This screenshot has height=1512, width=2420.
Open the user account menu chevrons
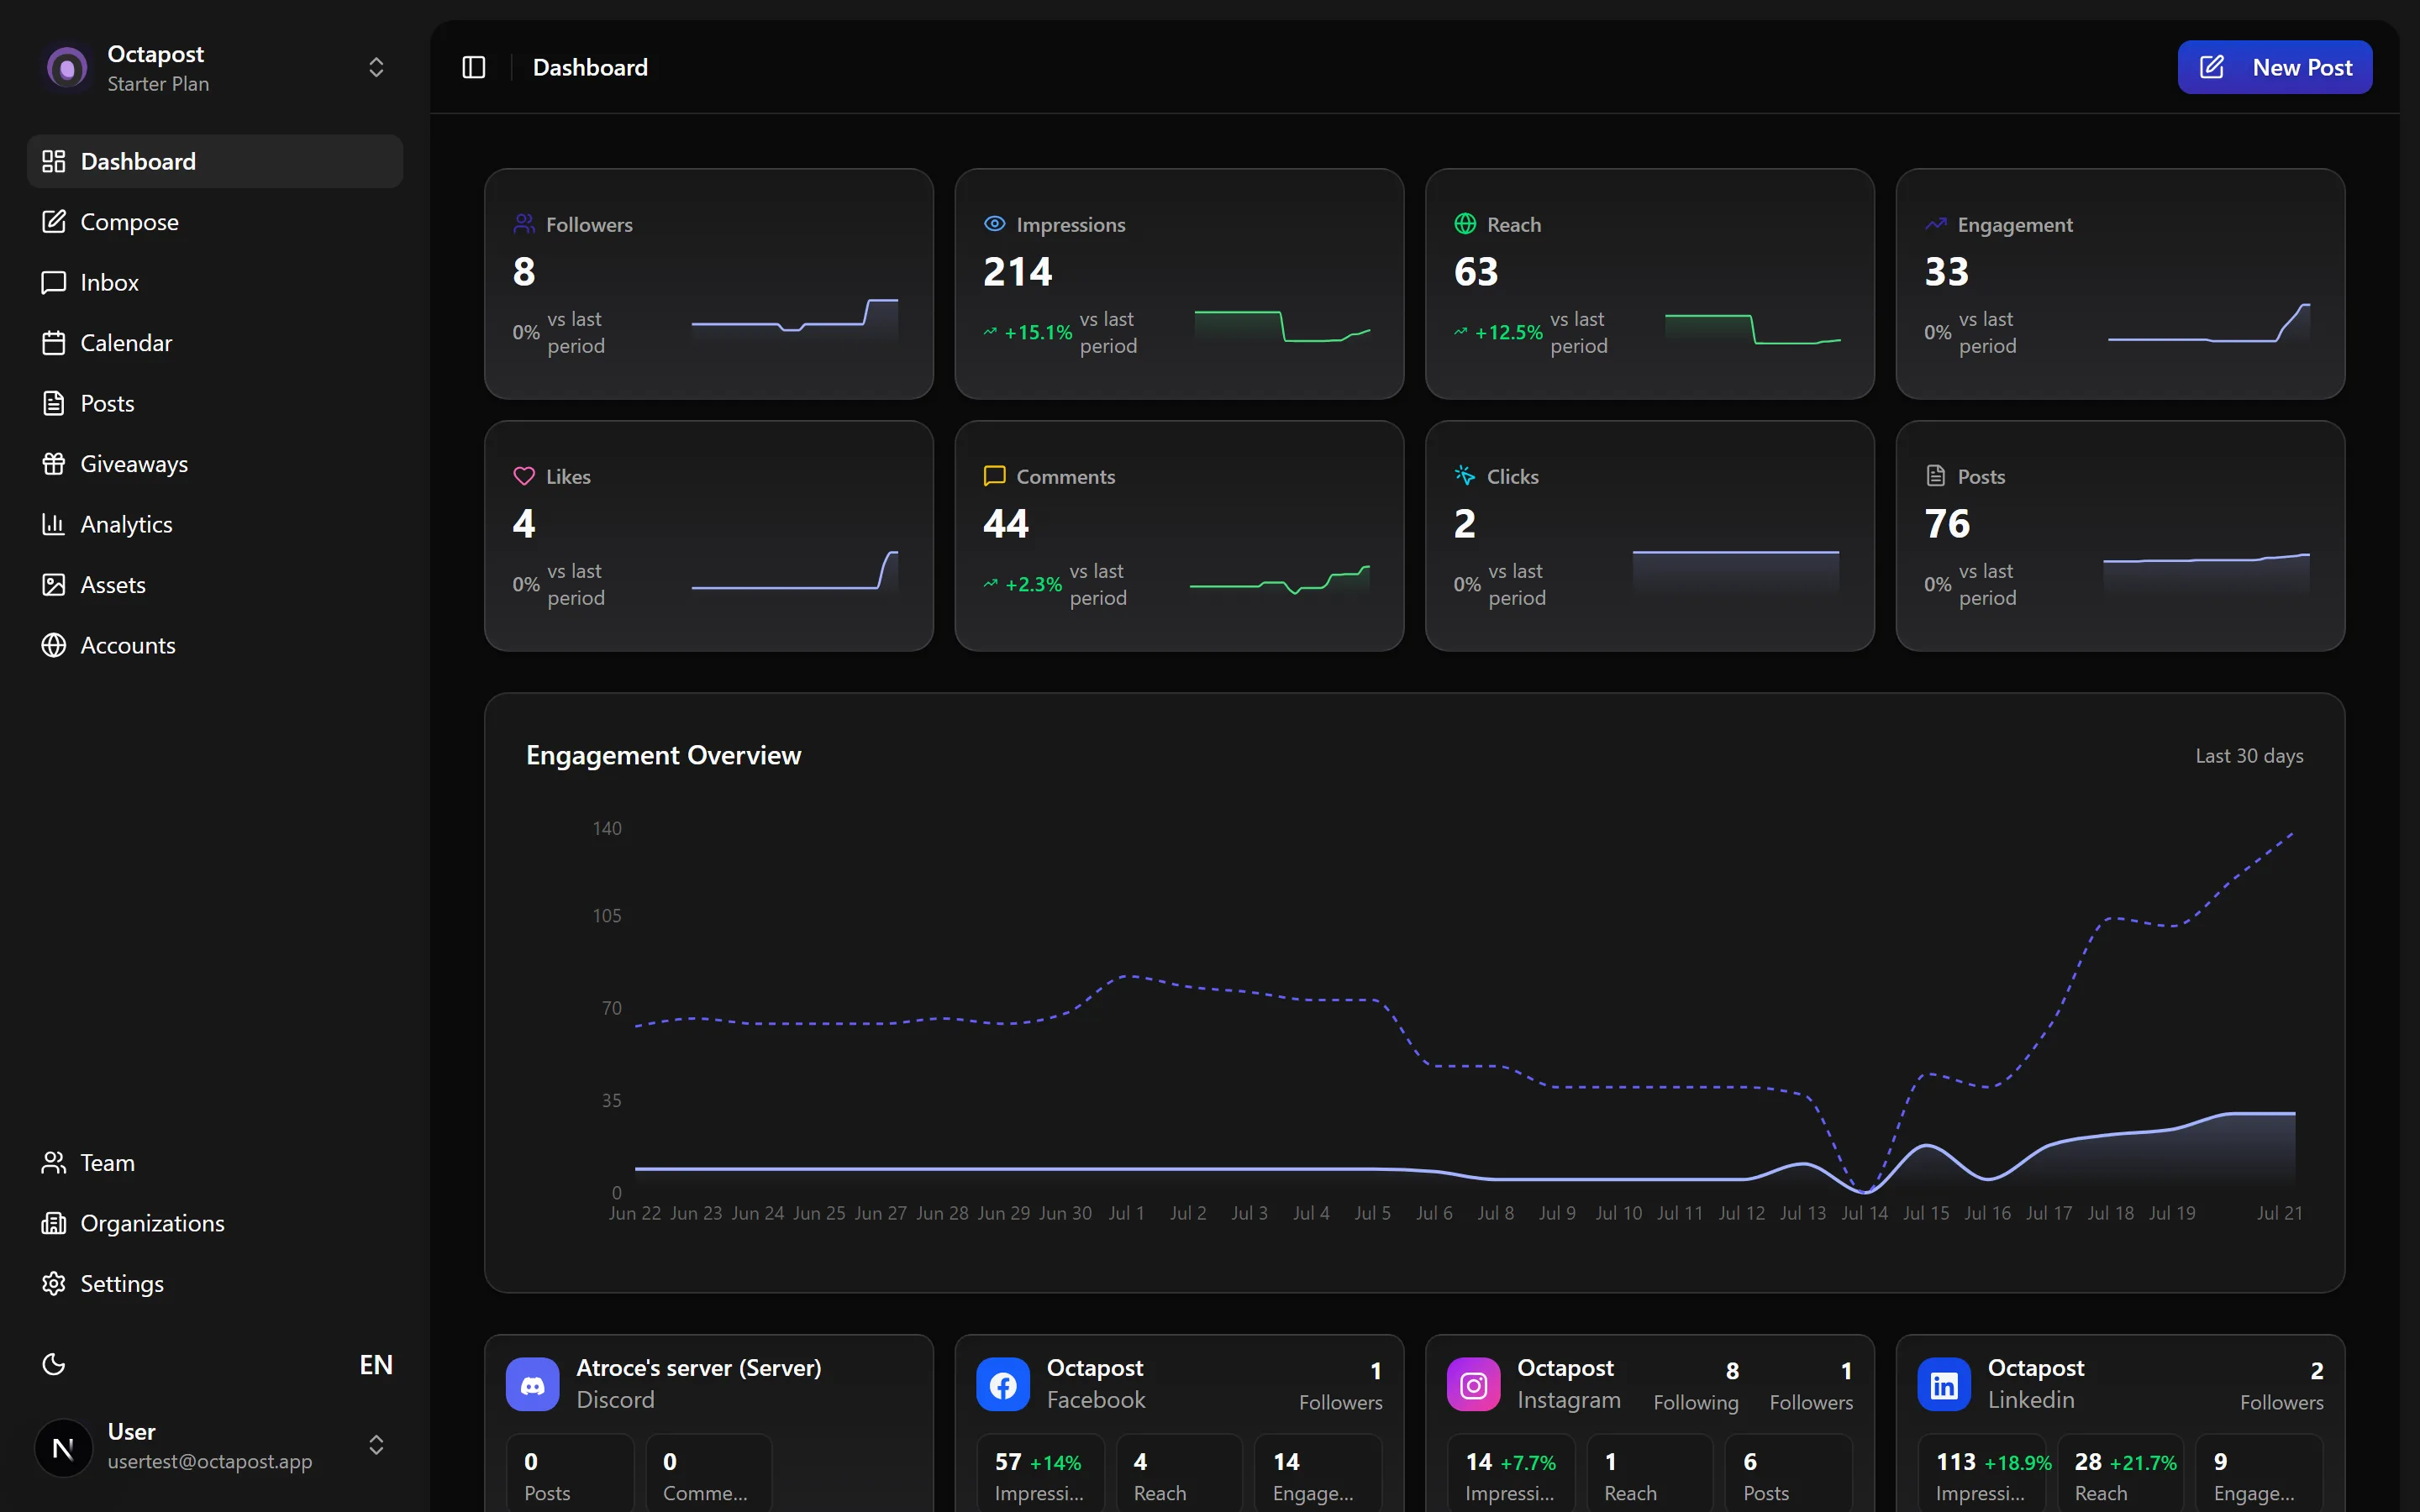376,1445
